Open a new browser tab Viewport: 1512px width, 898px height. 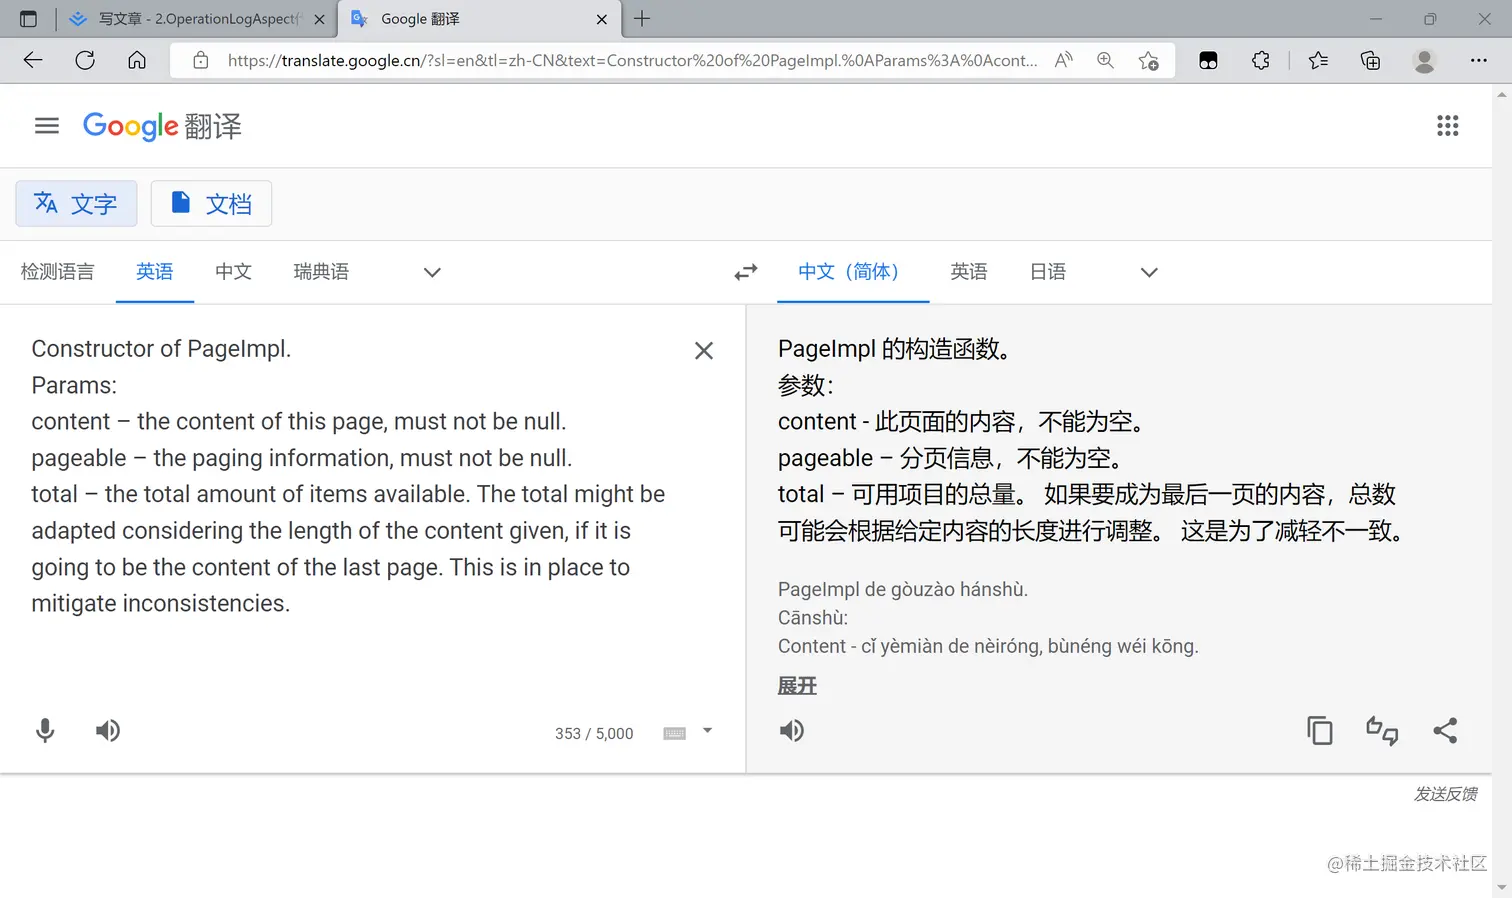[642, 18]
